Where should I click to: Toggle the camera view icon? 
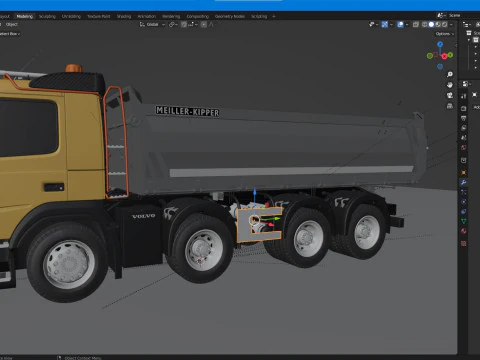[x=450, y=95]
